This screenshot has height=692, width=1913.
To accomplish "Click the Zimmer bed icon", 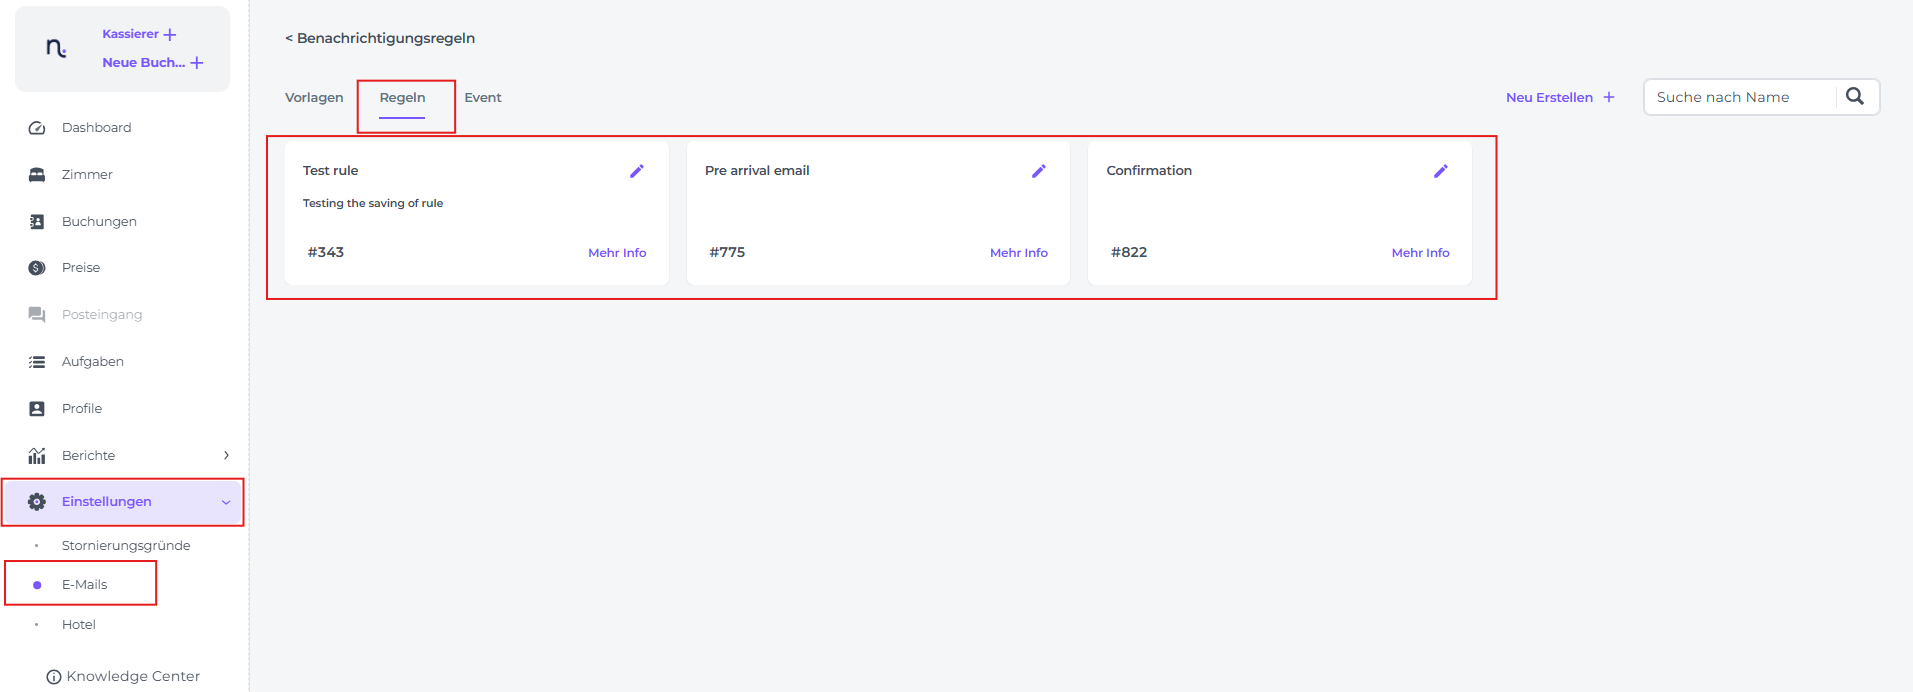I will click(x=37, y=175).
